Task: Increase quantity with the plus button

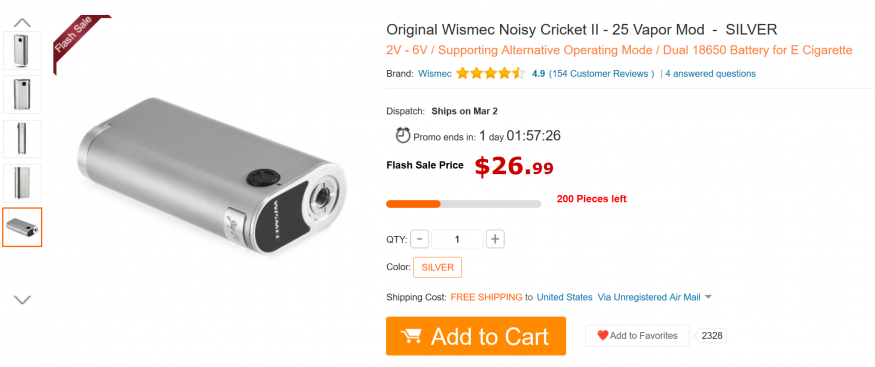Action: coord(495,240)
